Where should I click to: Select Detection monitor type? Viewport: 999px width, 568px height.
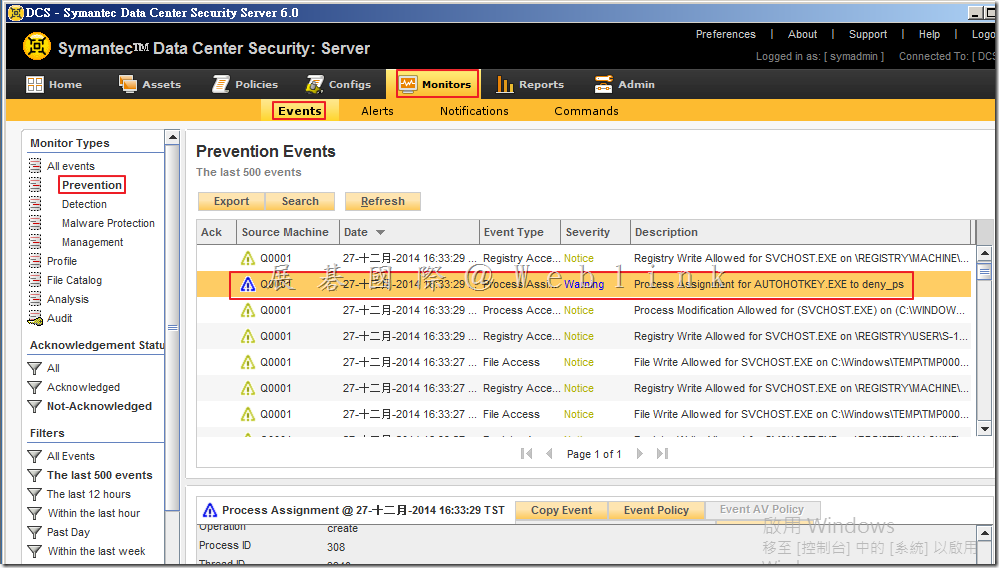(x=84, y=204)
